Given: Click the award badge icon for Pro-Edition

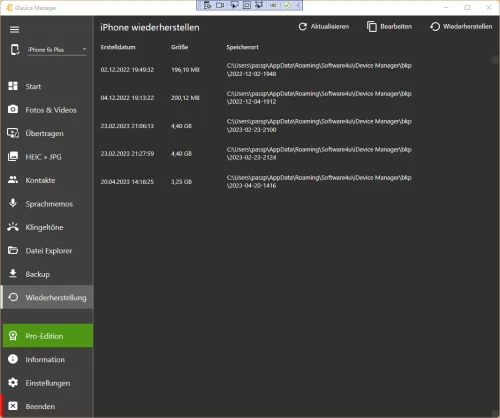Looking at the screenshot, I should point(13,336).
